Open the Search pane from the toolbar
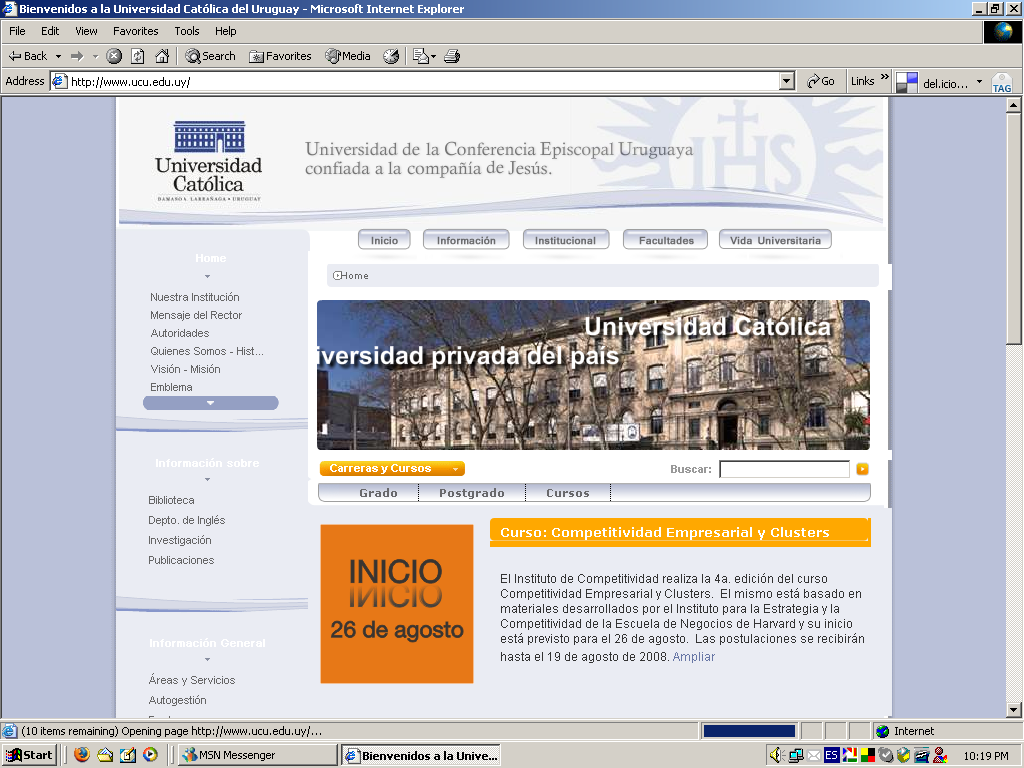Image resolution: width=1024 pixels, height=768 pixels. 210,56
